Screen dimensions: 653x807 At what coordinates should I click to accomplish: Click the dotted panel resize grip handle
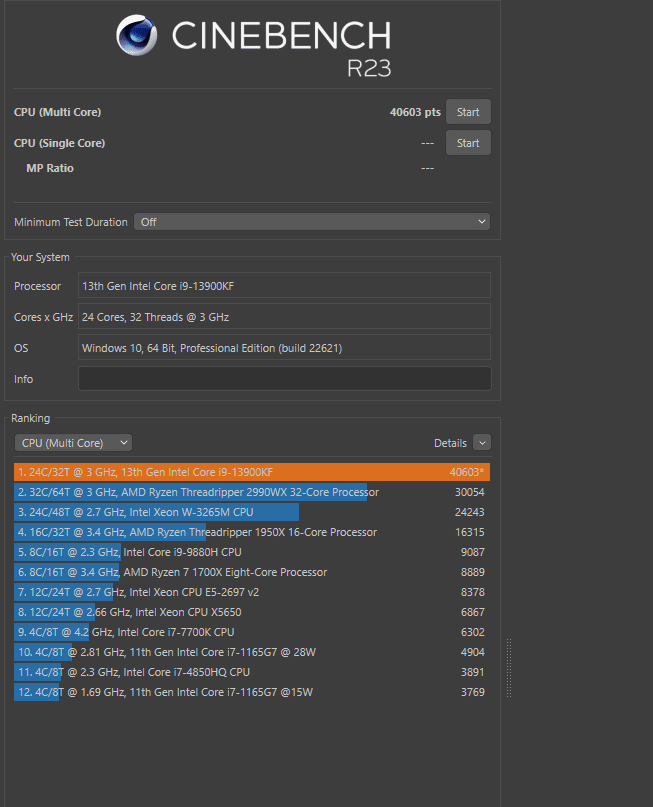(509, 668)
